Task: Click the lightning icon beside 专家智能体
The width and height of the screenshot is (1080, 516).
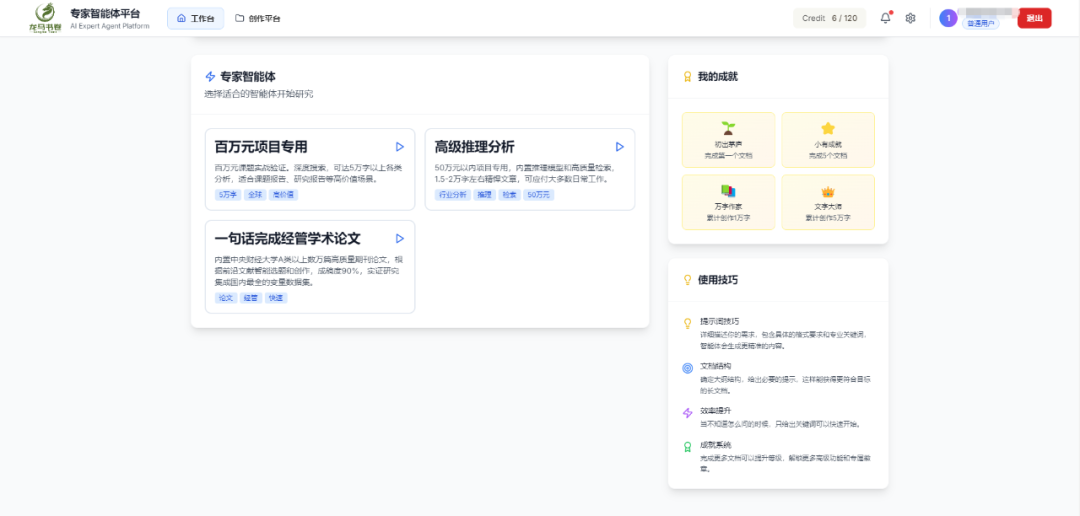Action: [210, 76]
